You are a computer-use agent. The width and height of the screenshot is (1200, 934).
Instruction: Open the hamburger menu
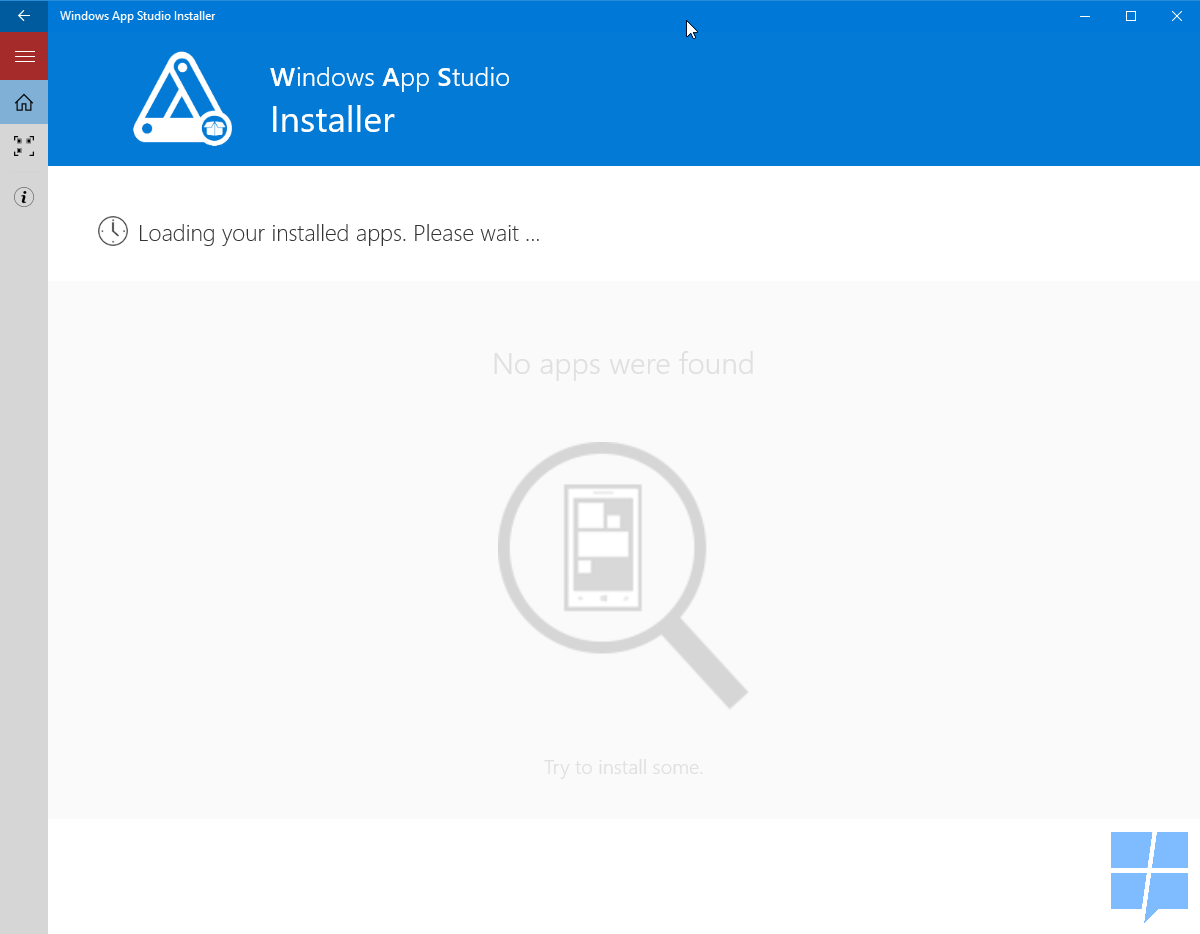(x=24, y=56)
